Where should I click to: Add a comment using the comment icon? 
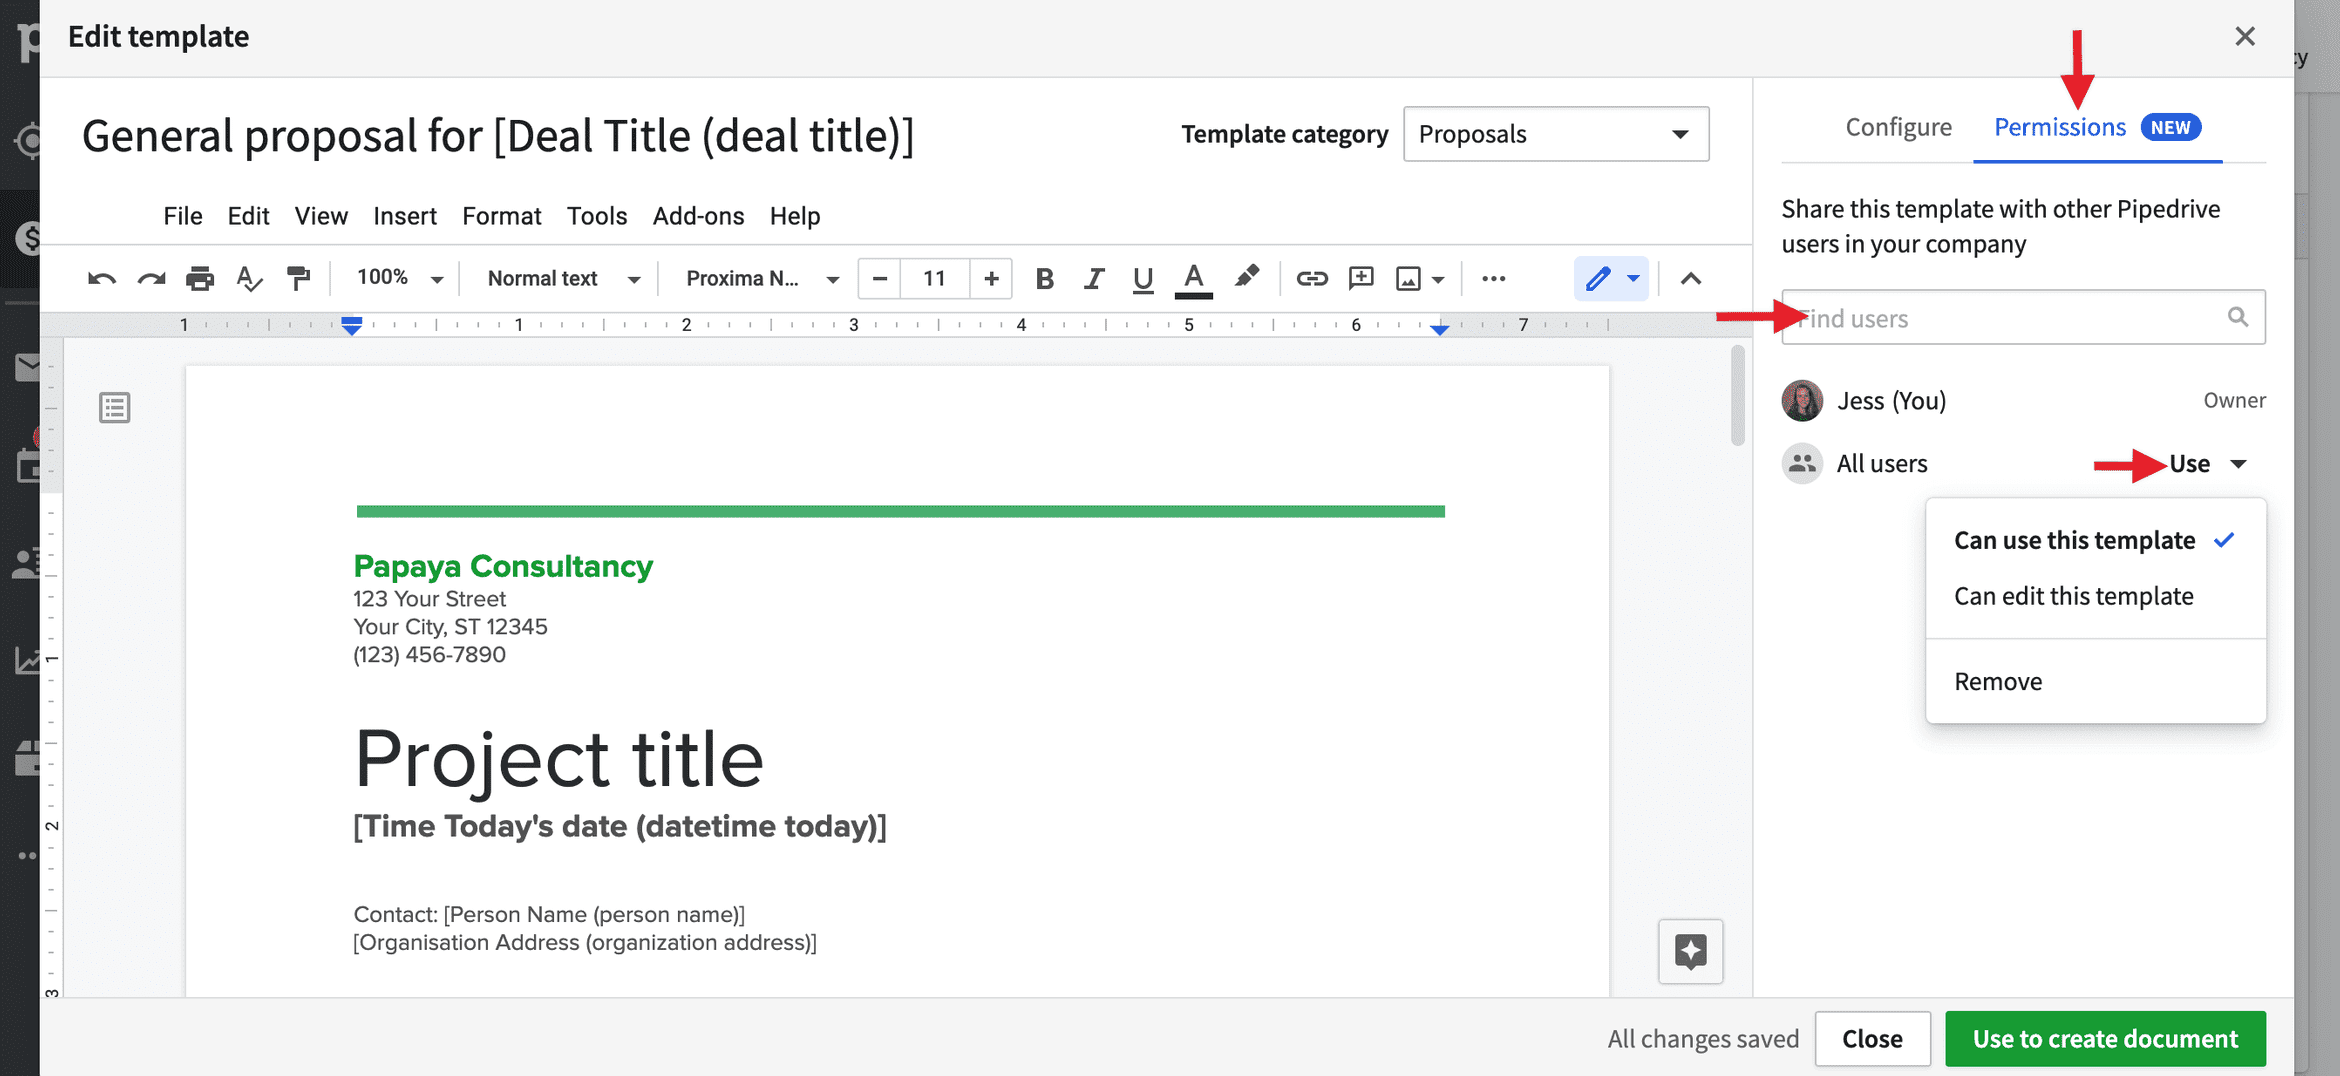[x=1361, y=278]
